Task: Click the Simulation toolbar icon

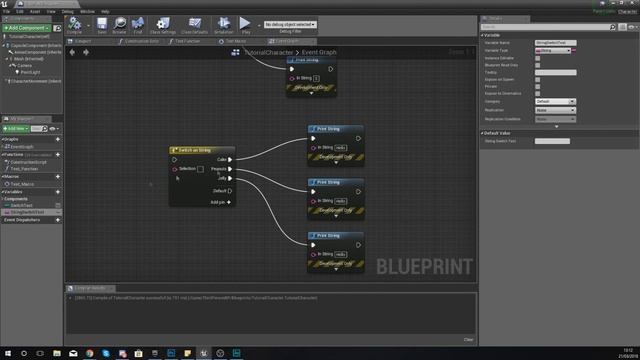Action: pos(224,24)
